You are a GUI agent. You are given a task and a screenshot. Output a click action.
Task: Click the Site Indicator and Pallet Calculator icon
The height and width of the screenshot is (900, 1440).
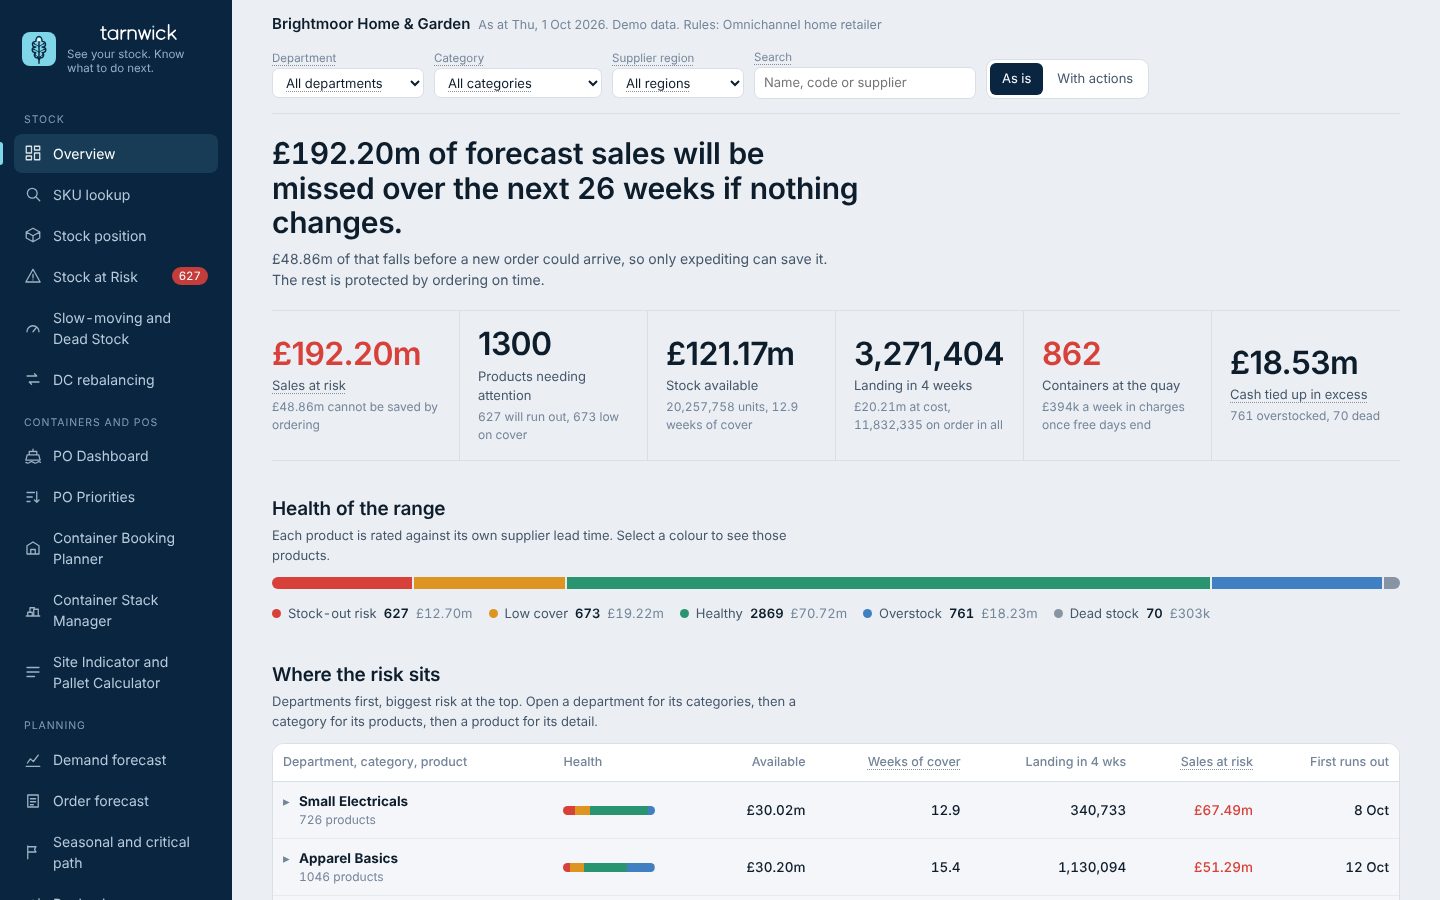click(x=33, y=672)
